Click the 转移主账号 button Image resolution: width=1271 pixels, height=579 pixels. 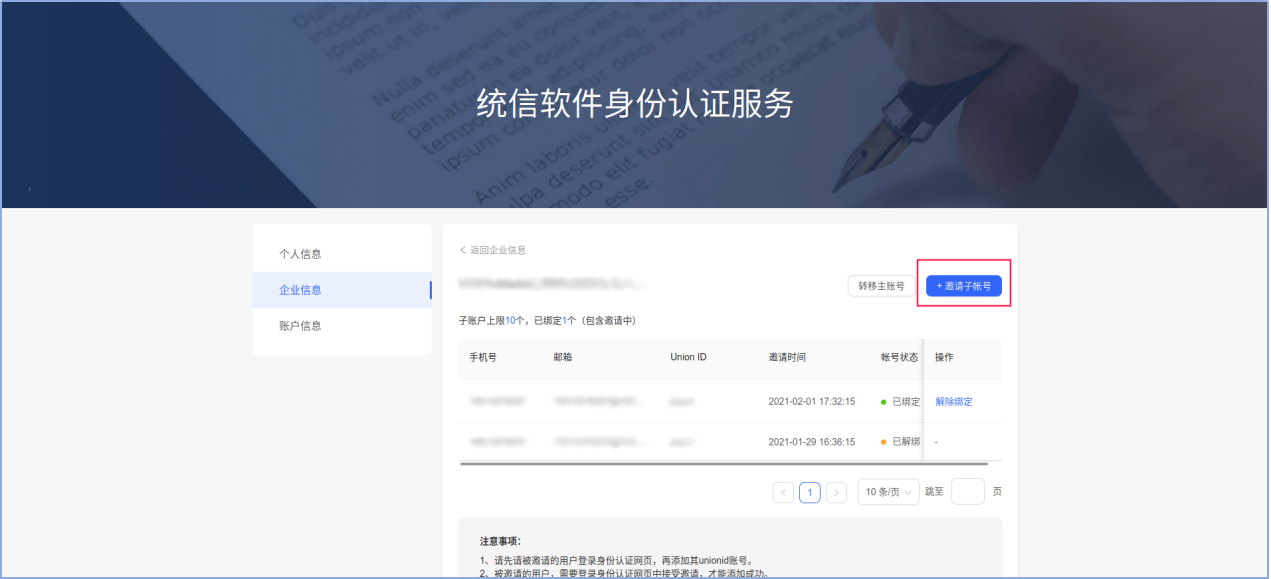[881, 286]
